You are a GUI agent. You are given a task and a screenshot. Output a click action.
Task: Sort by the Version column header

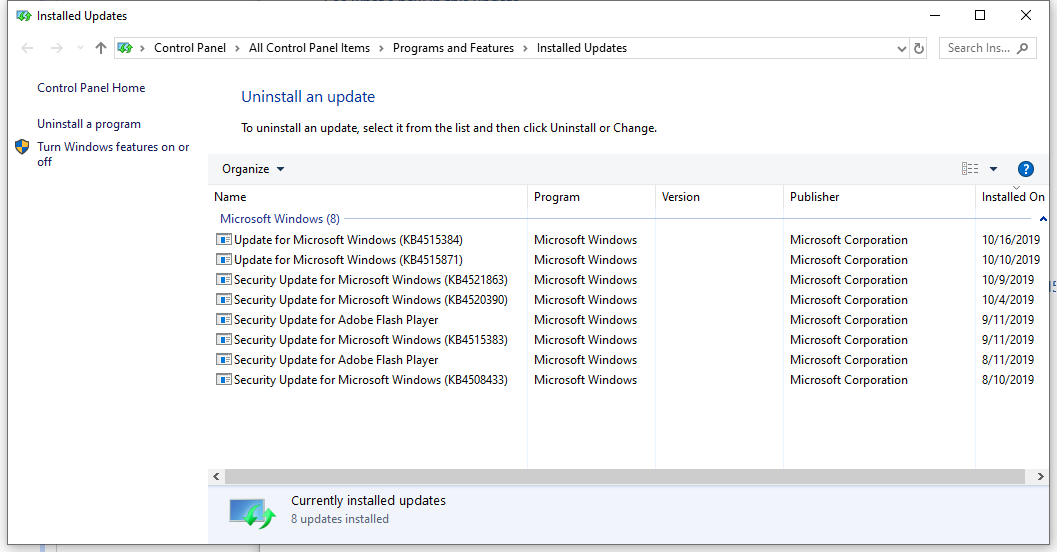[x=719, y=197]
